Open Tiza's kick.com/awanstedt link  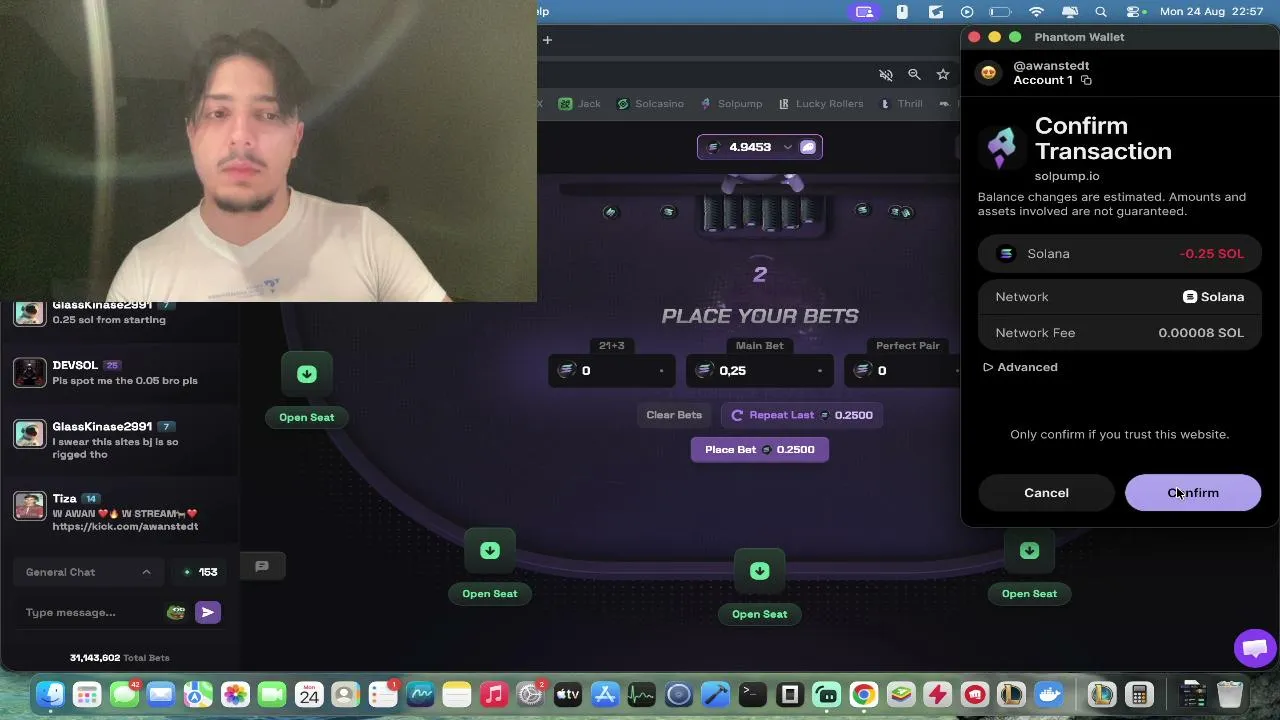click(125, 527)
